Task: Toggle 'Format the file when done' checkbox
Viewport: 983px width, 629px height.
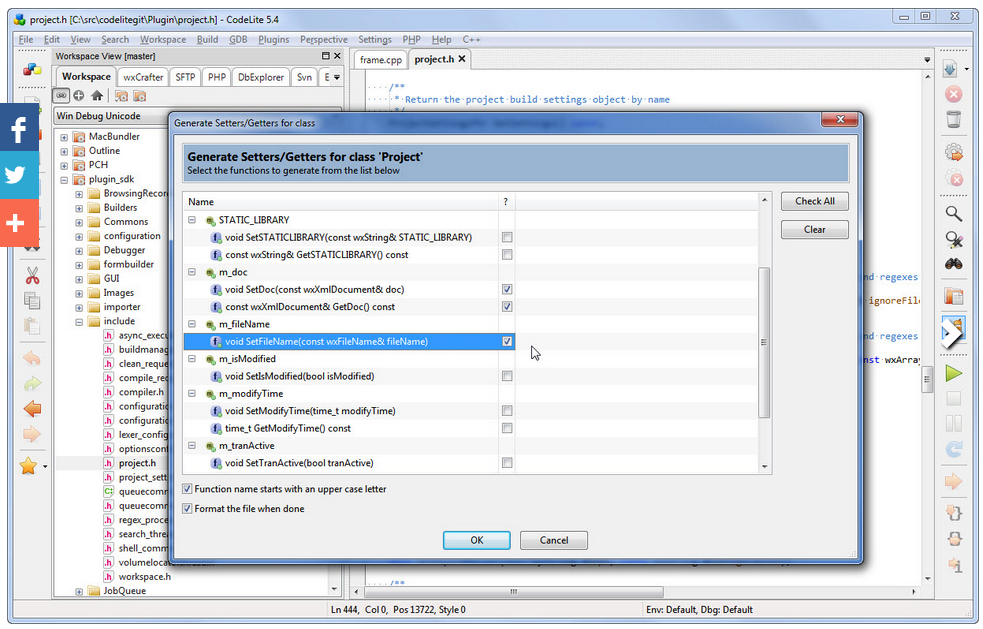Action: point(187,508)
